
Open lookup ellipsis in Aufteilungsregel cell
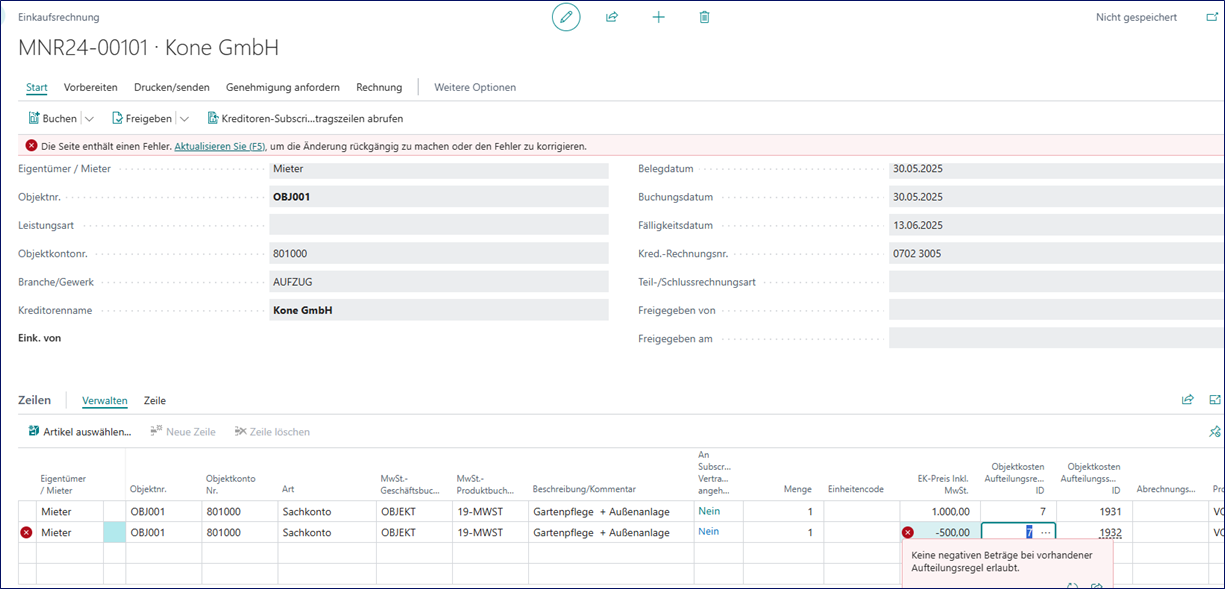coord(1045,533)
